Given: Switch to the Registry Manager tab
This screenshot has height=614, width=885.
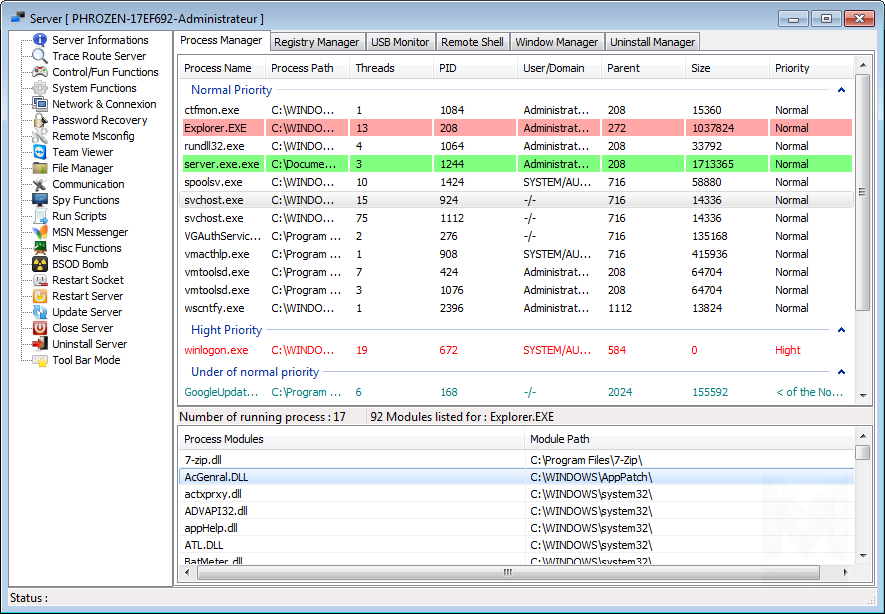Looking at the screenshot, I should coord(317,42).
